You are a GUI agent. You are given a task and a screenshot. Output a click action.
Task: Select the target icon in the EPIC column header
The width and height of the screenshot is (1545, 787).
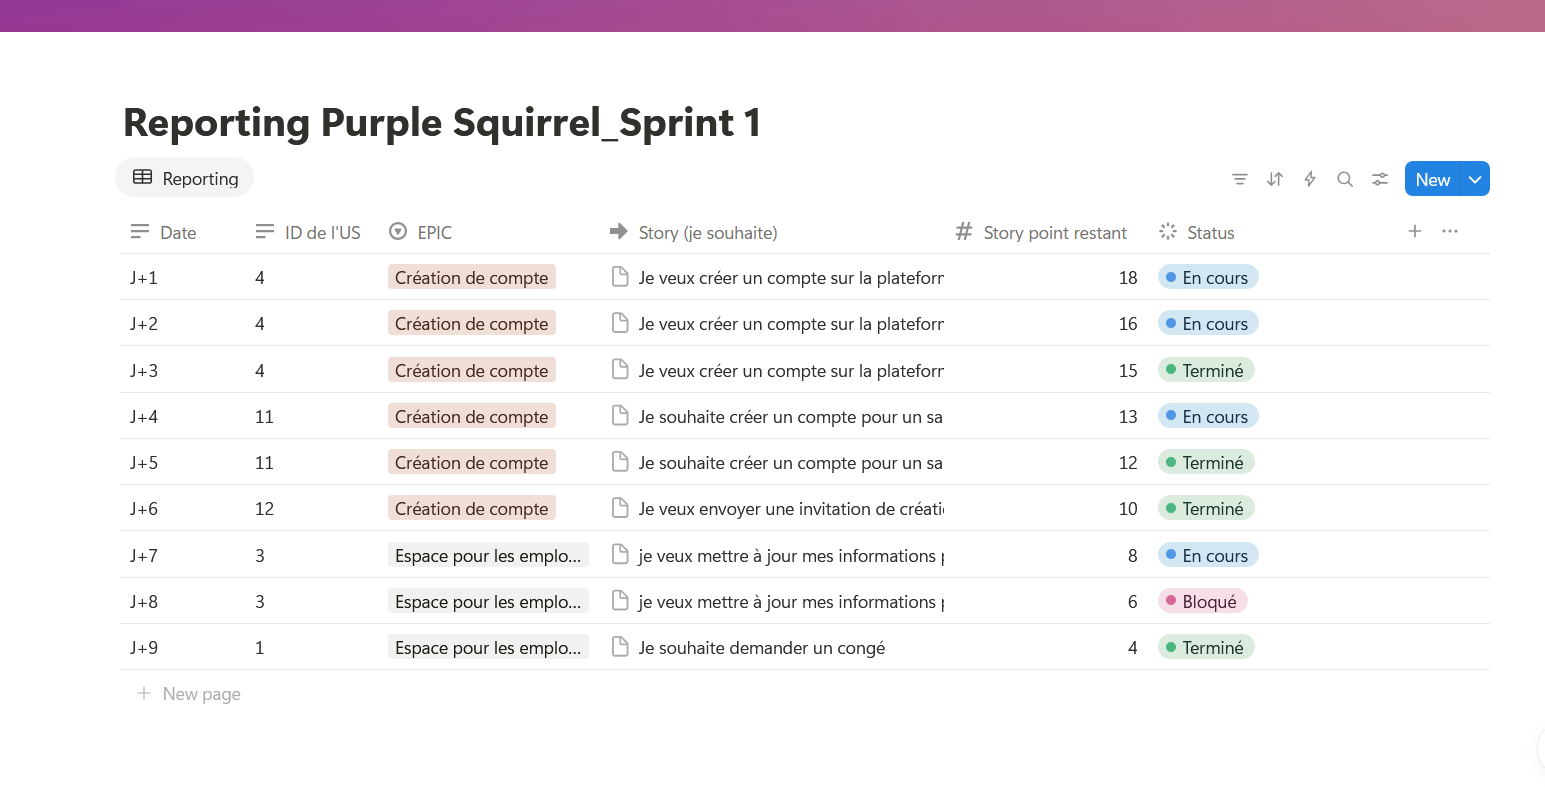(399, 231)
